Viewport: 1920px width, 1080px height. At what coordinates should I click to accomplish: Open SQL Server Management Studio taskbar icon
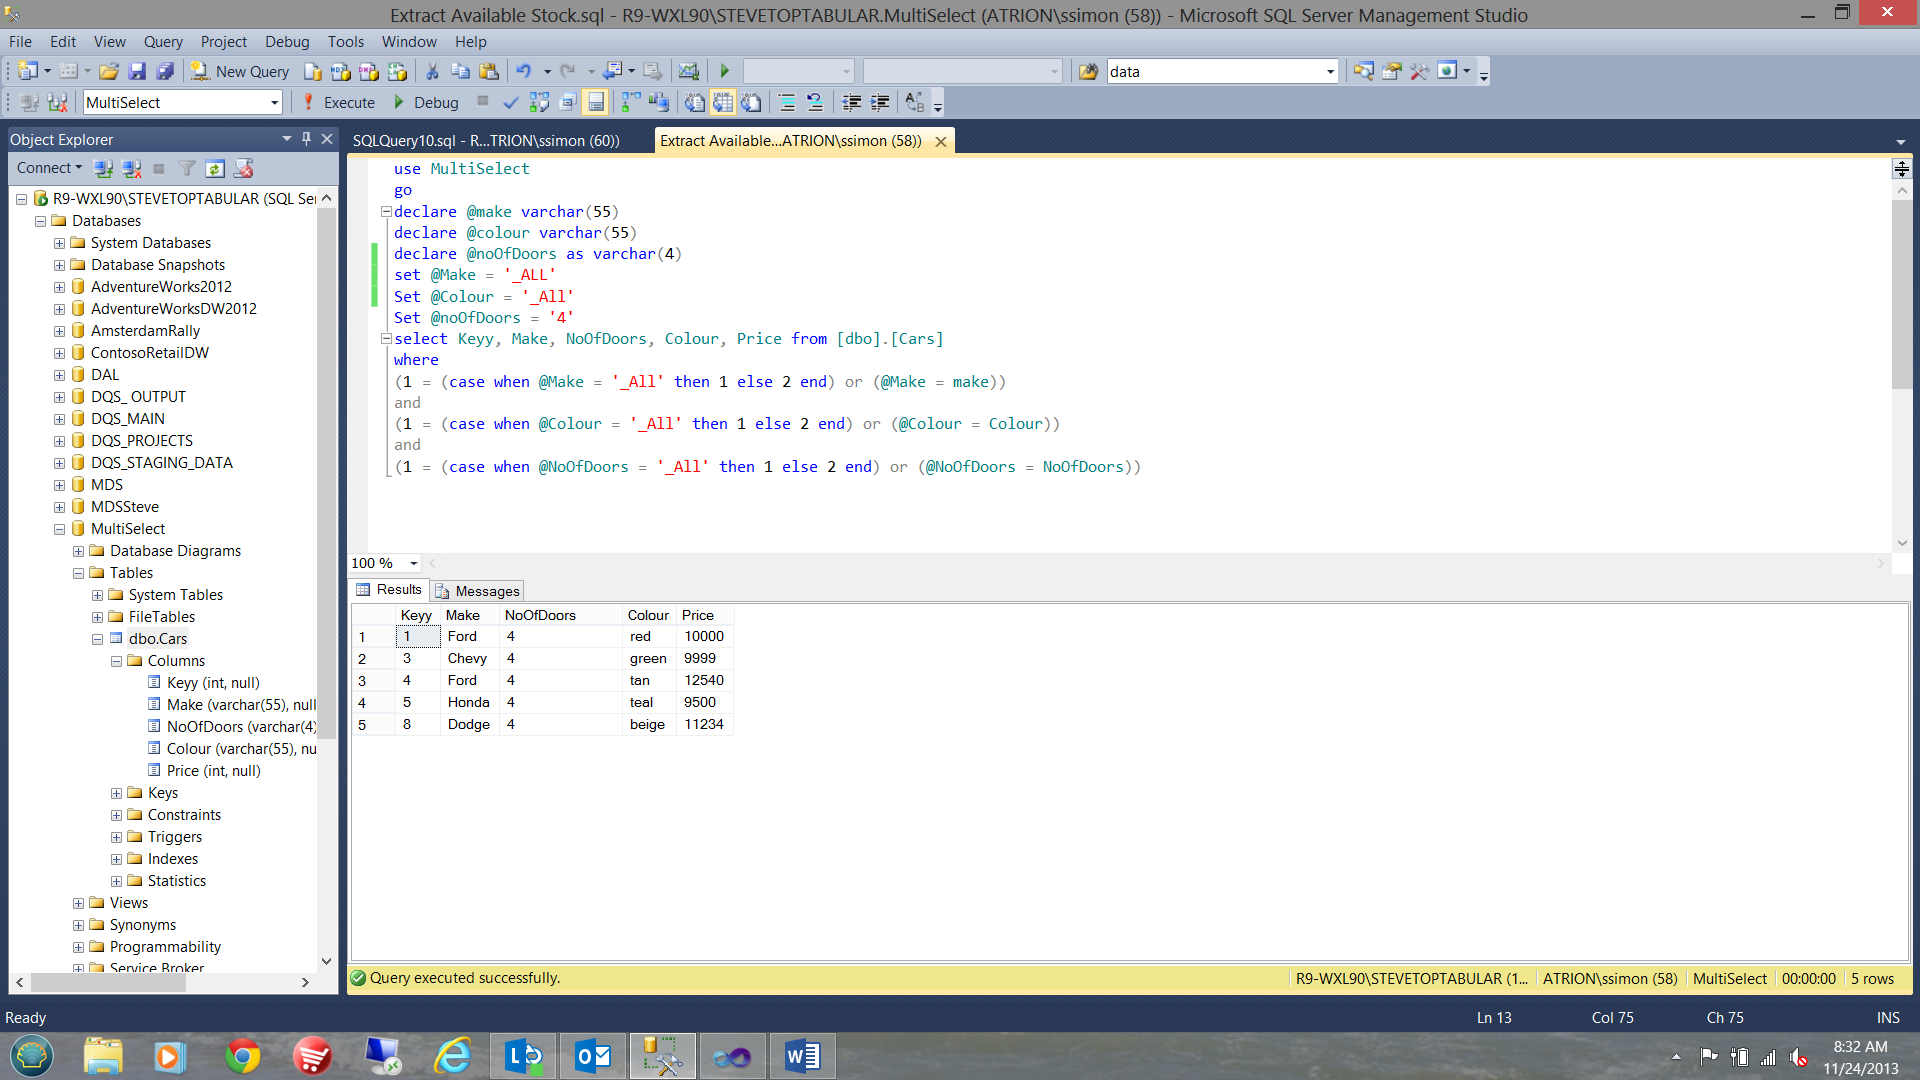pyautogui.click(x=662, y=1056)
